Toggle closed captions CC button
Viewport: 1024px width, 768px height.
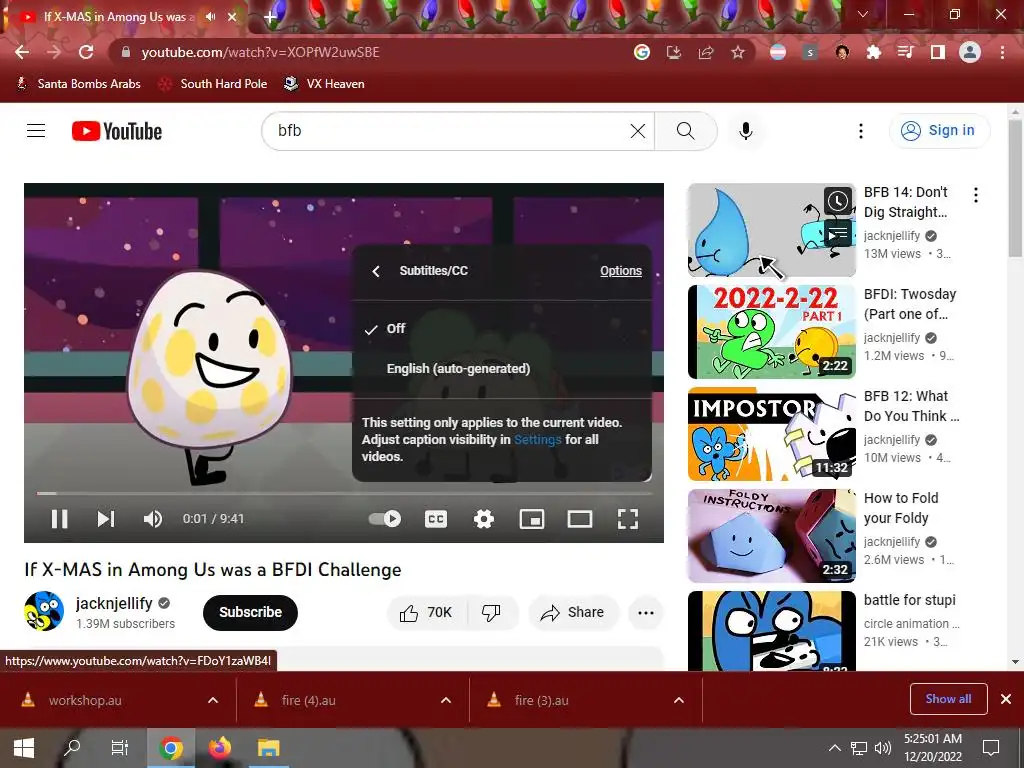coord(436,519)
